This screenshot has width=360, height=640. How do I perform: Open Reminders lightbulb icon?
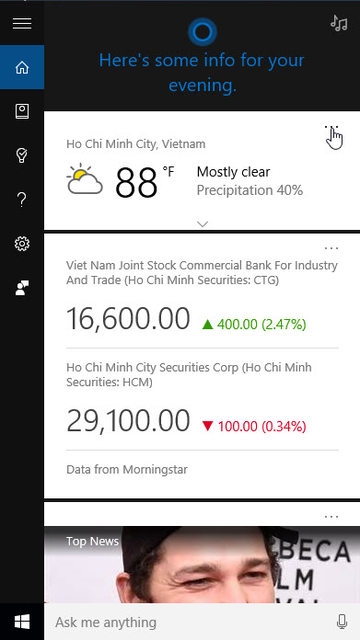tap(22, 156)
